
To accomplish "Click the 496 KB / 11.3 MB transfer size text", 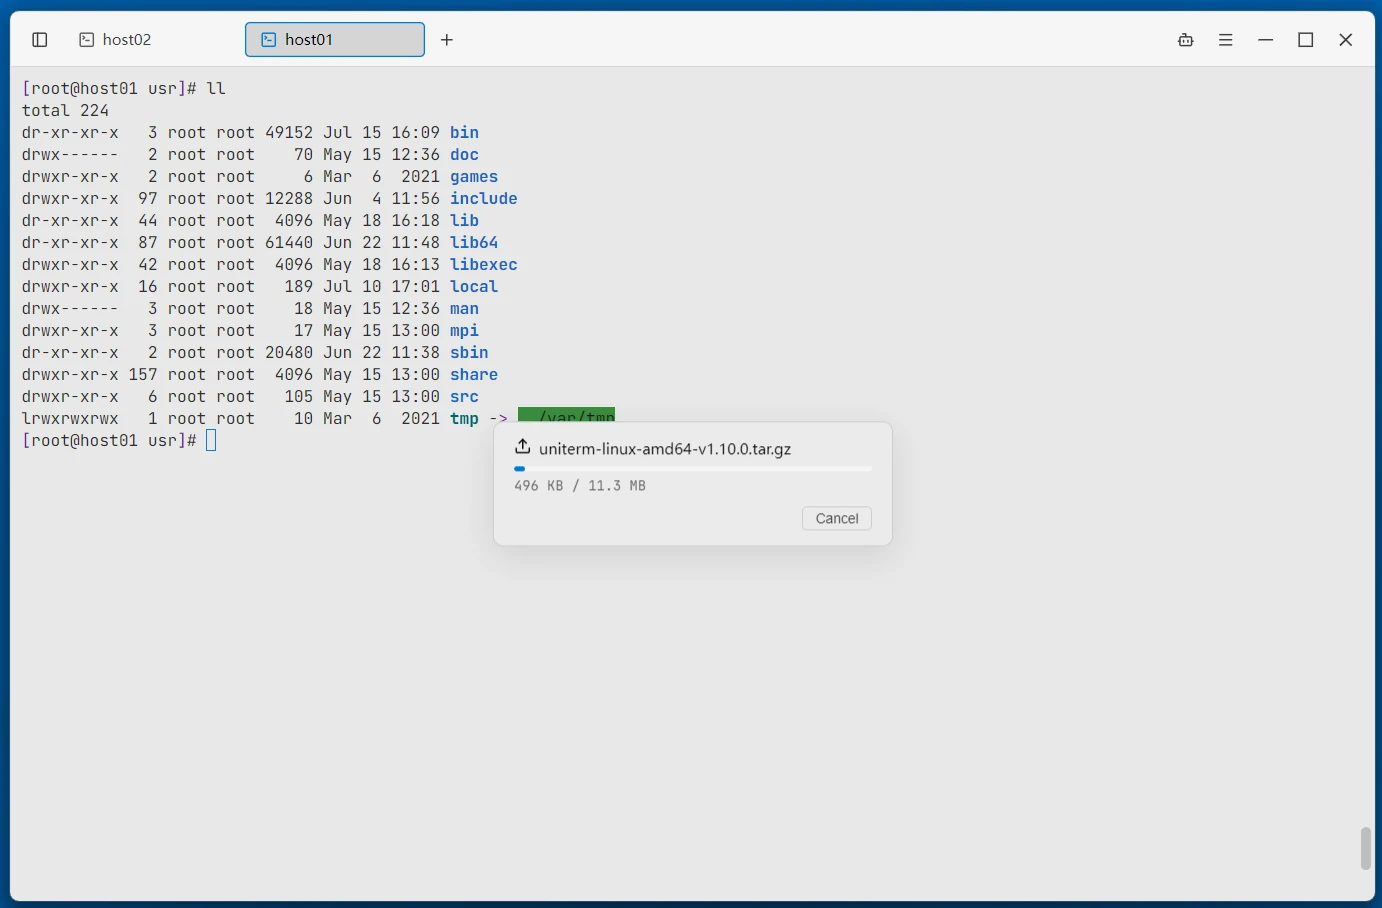I will tap(580, 486).
